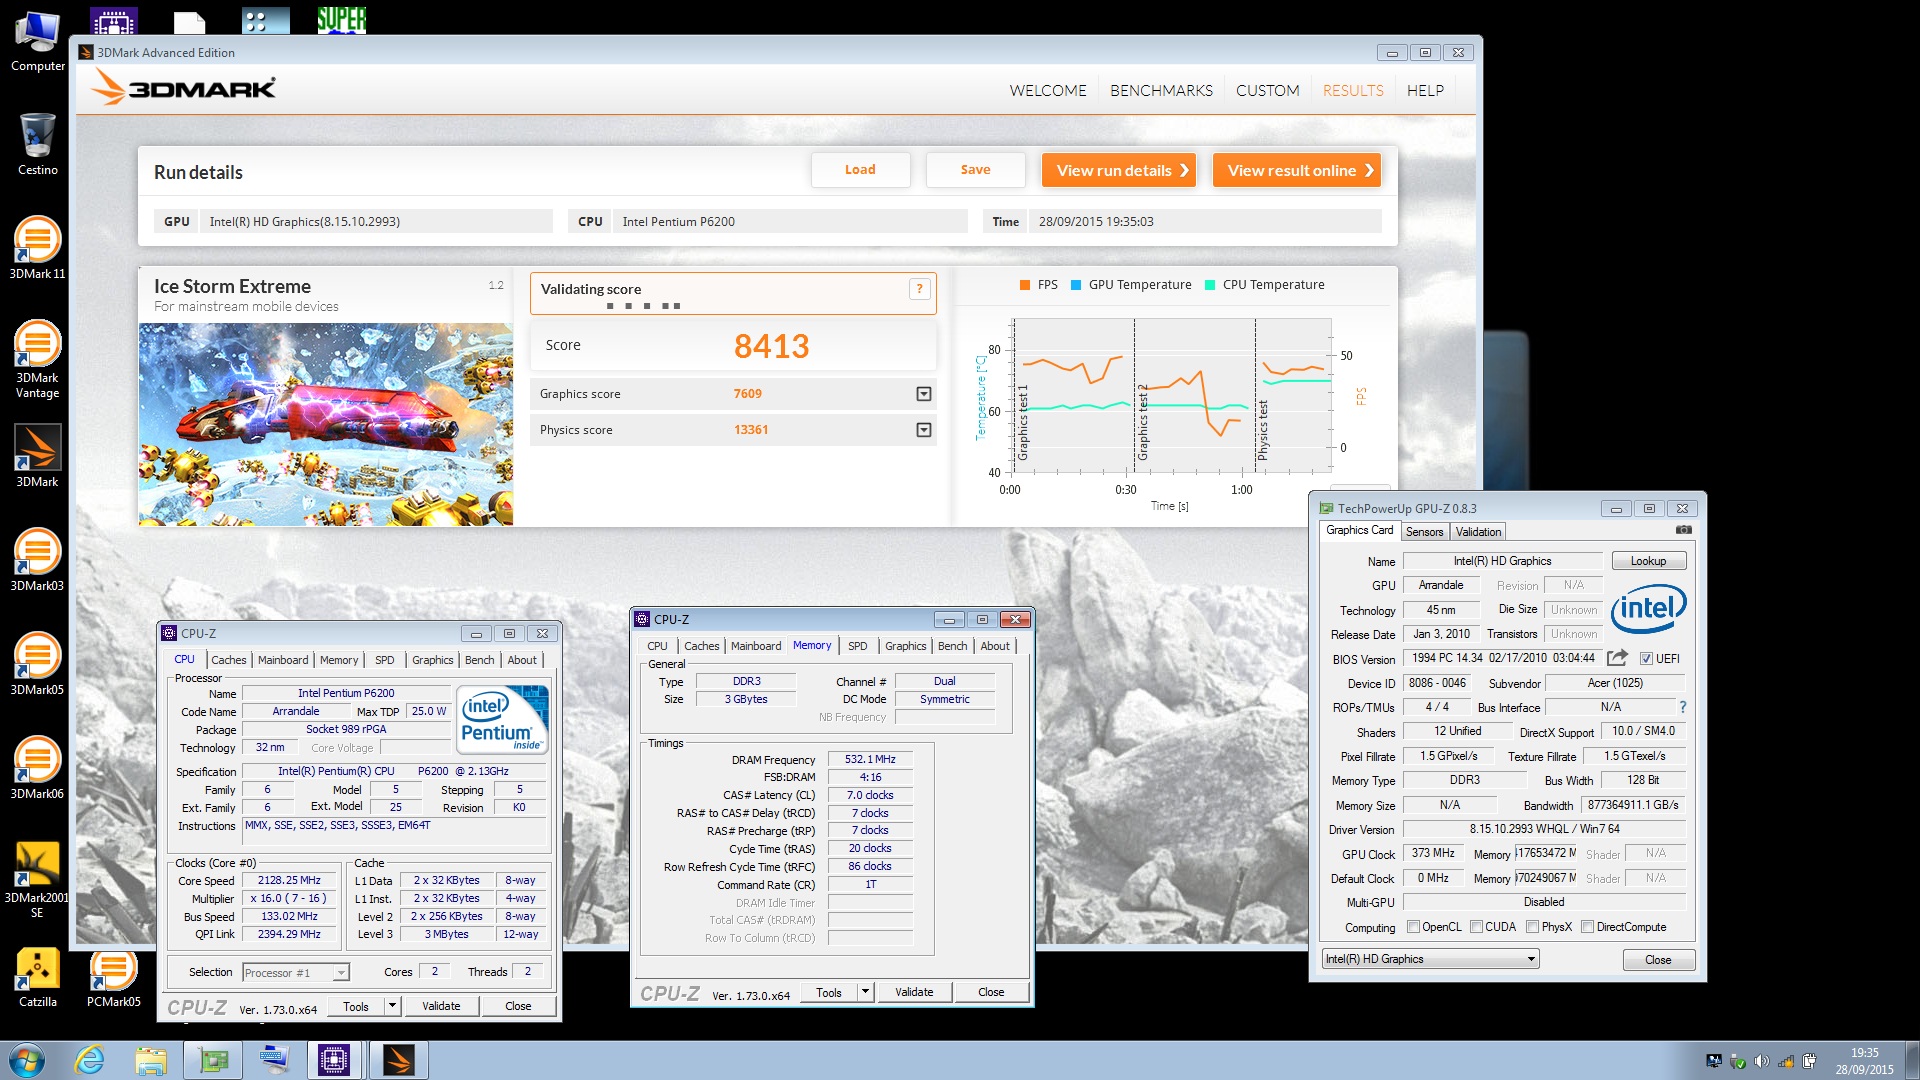Open Tools dropdown arrow in CPU-Z Memory window
Screen dimensions: 1920x1080
(x=865, y=992)
